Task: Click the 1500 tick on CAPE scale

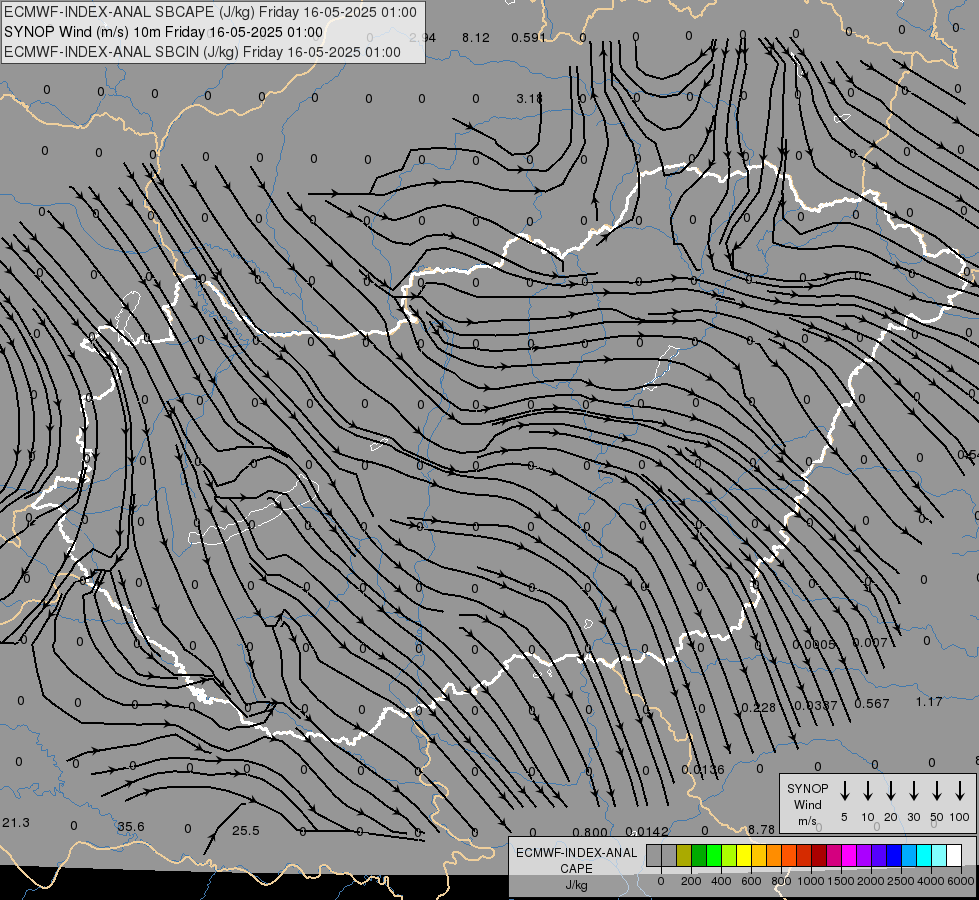Action: click(841, 881)
